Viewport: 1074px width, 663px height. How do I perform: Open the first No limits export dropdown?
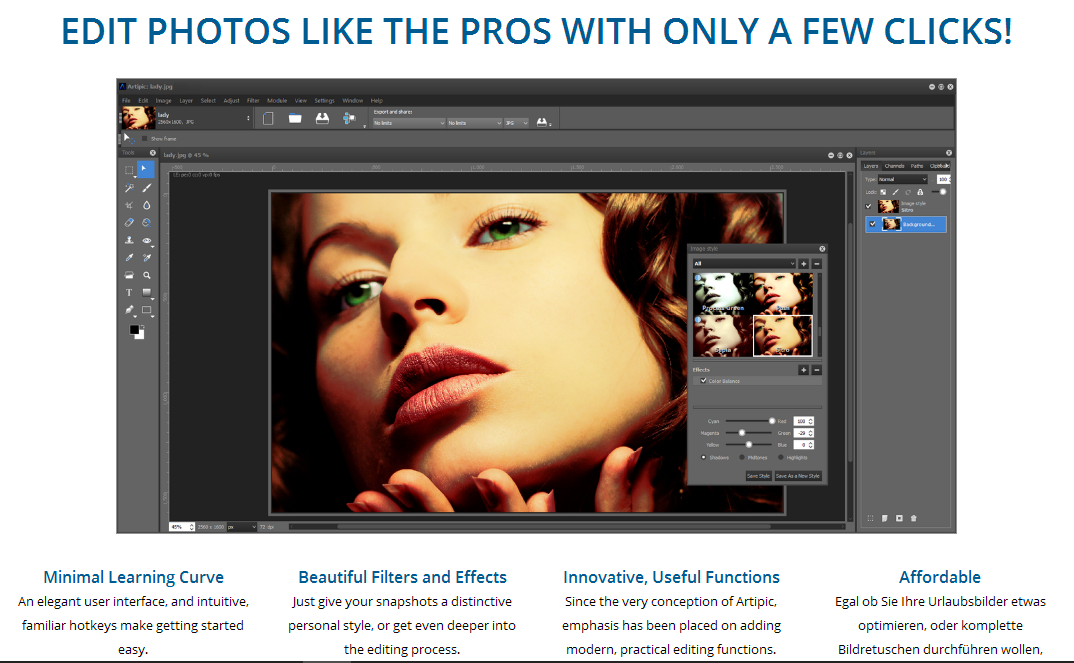pyautogui.click(x=409, y=123)
